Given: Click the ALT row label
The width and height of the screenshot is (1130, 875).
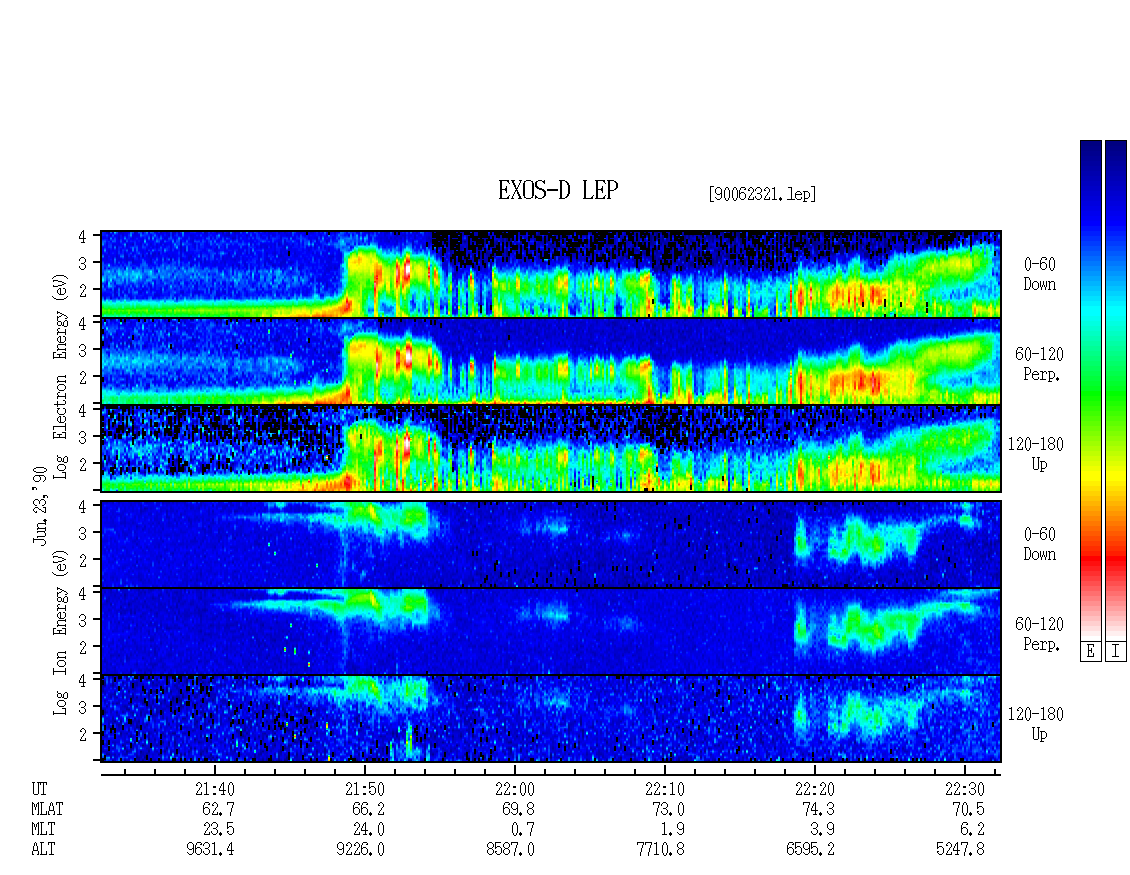Looking at the screenshot, I should click(43, 850).
